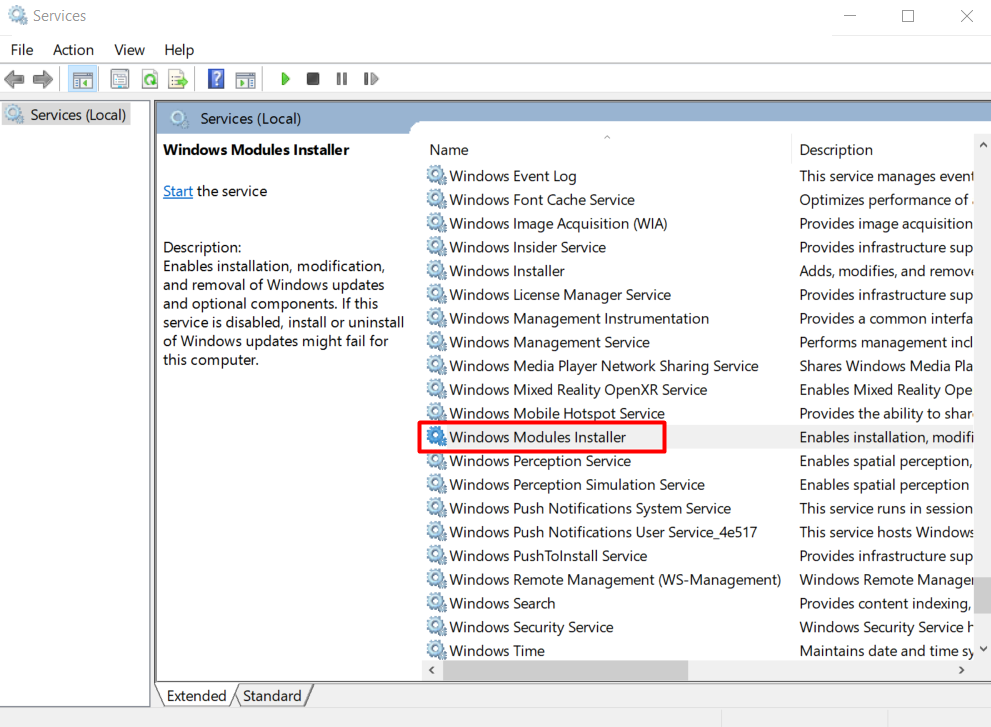The width and height of the screenshot is (991, 727).
Task: Switch to the Standard tab
Action: (272, 695)
